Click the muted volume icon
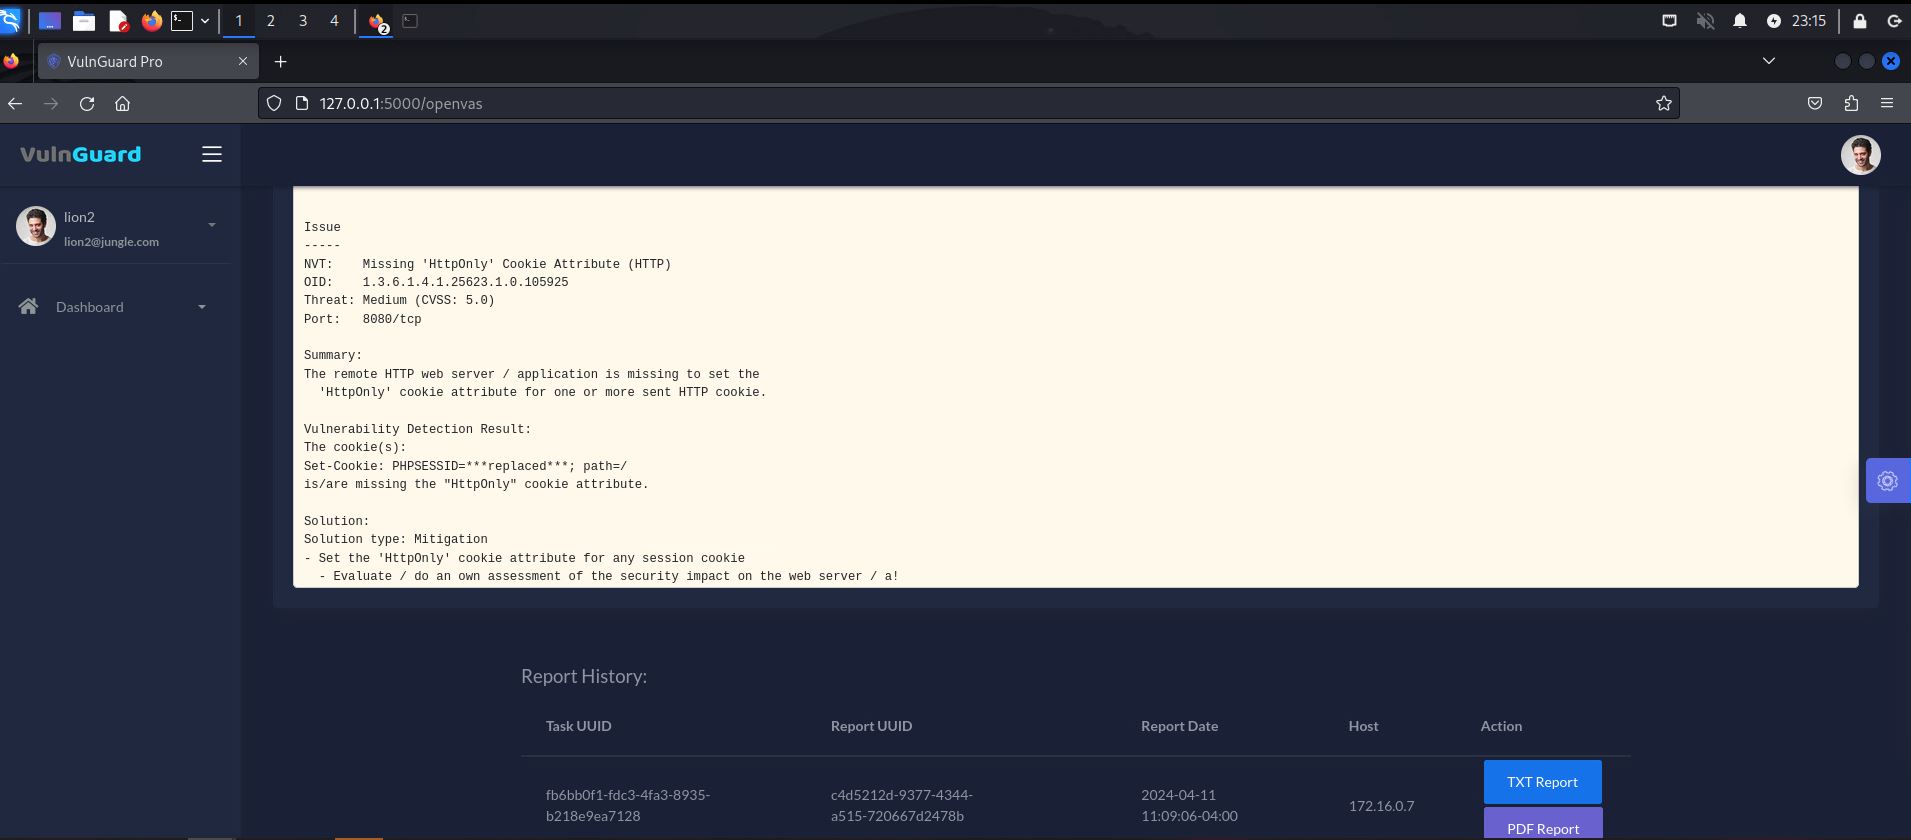This screenshot has height=840, width=1911. pos(1705,20)
